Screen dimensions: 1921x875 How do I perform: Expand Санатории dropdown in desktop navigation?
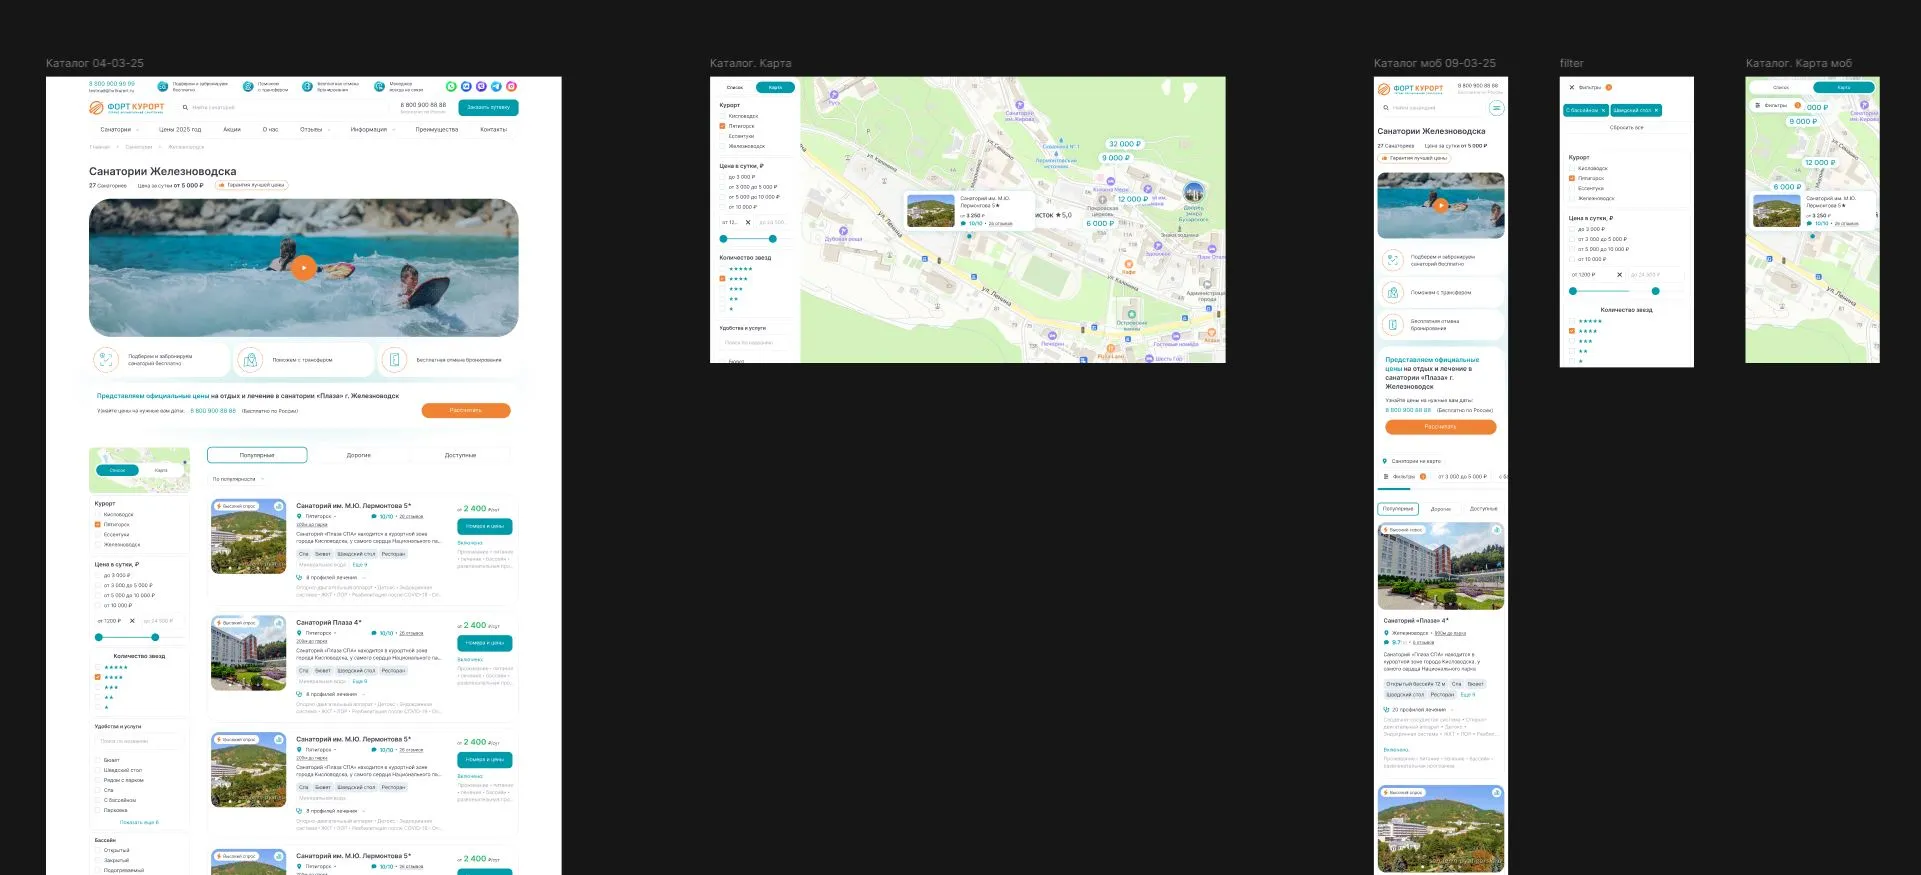[119, 129]
